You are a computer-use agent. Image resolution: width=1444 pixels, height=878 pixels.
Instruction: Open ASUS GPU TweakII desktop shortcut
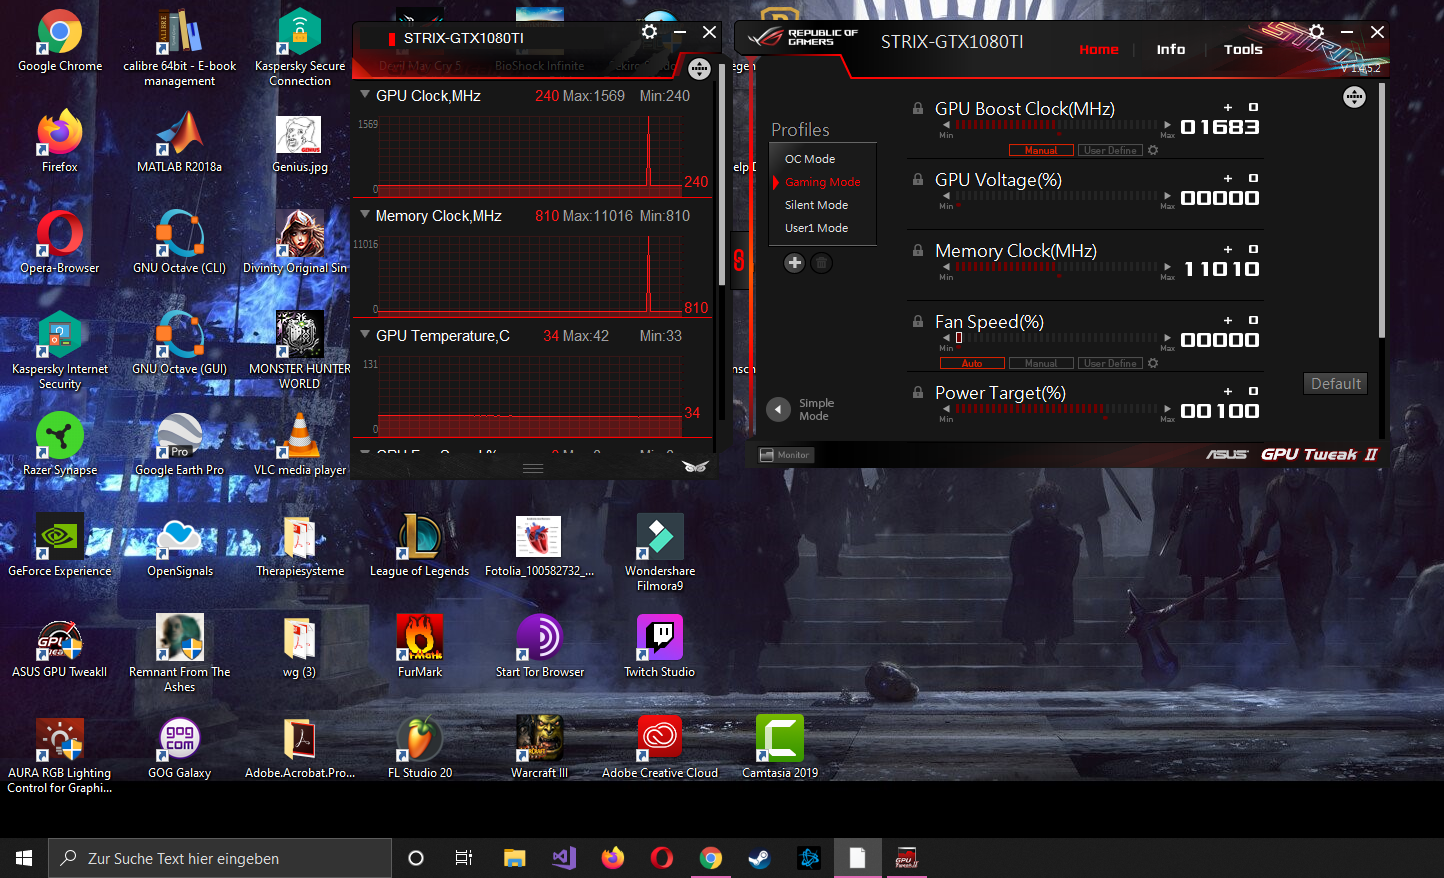pos(60,647)
